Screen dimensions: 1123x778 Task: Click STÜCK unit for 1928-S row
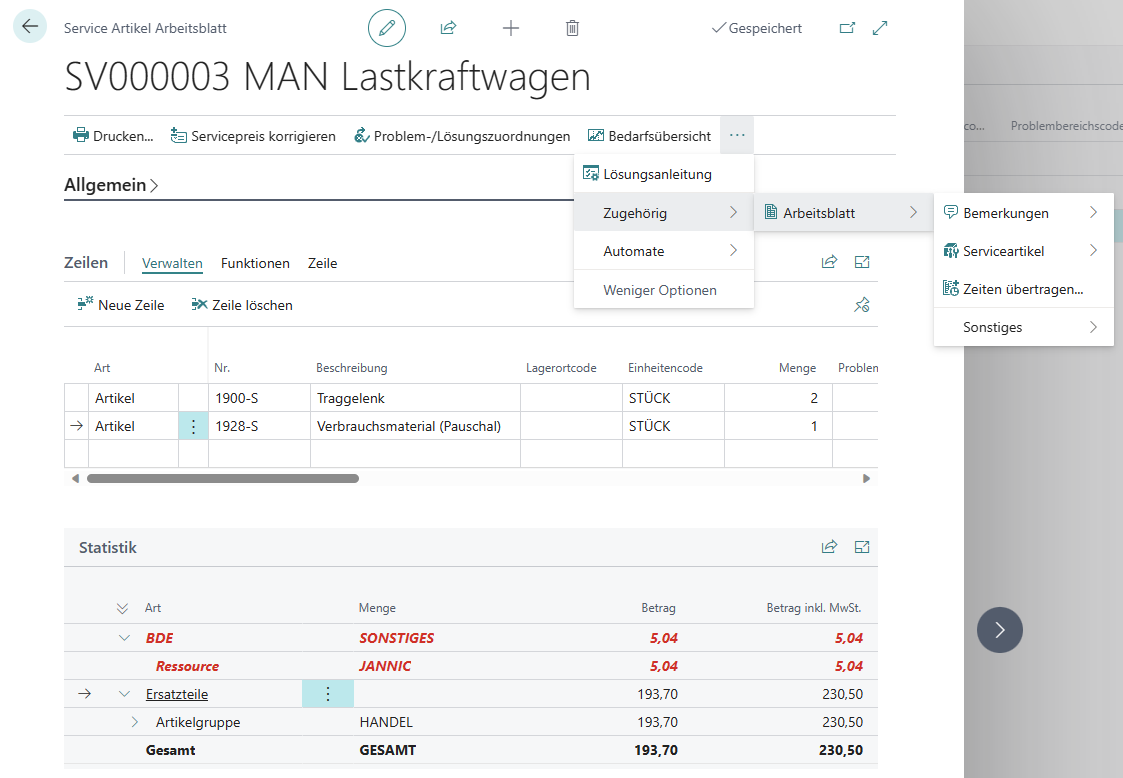pos(673,426)
